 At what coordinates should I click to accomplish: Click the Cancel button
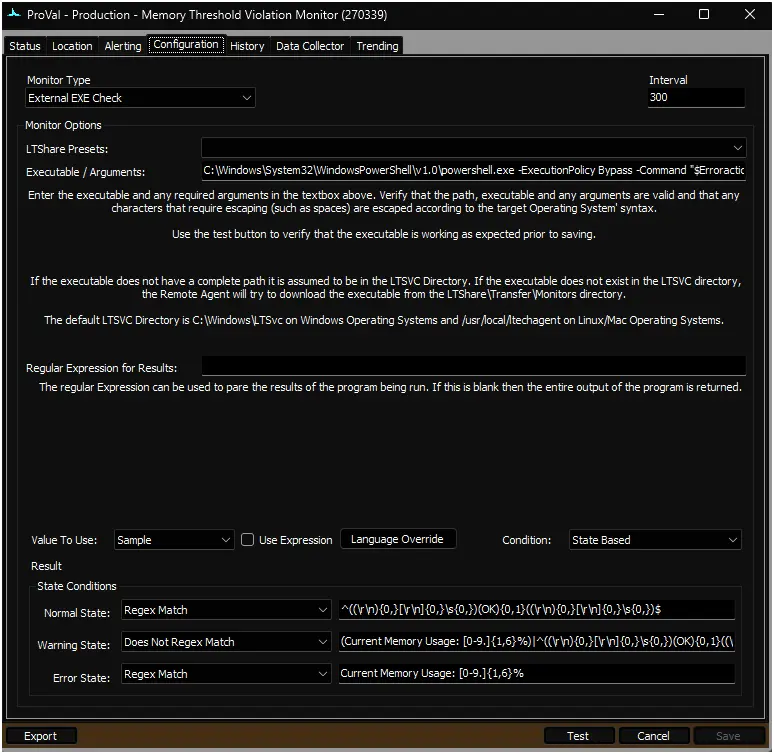(654, 736)
